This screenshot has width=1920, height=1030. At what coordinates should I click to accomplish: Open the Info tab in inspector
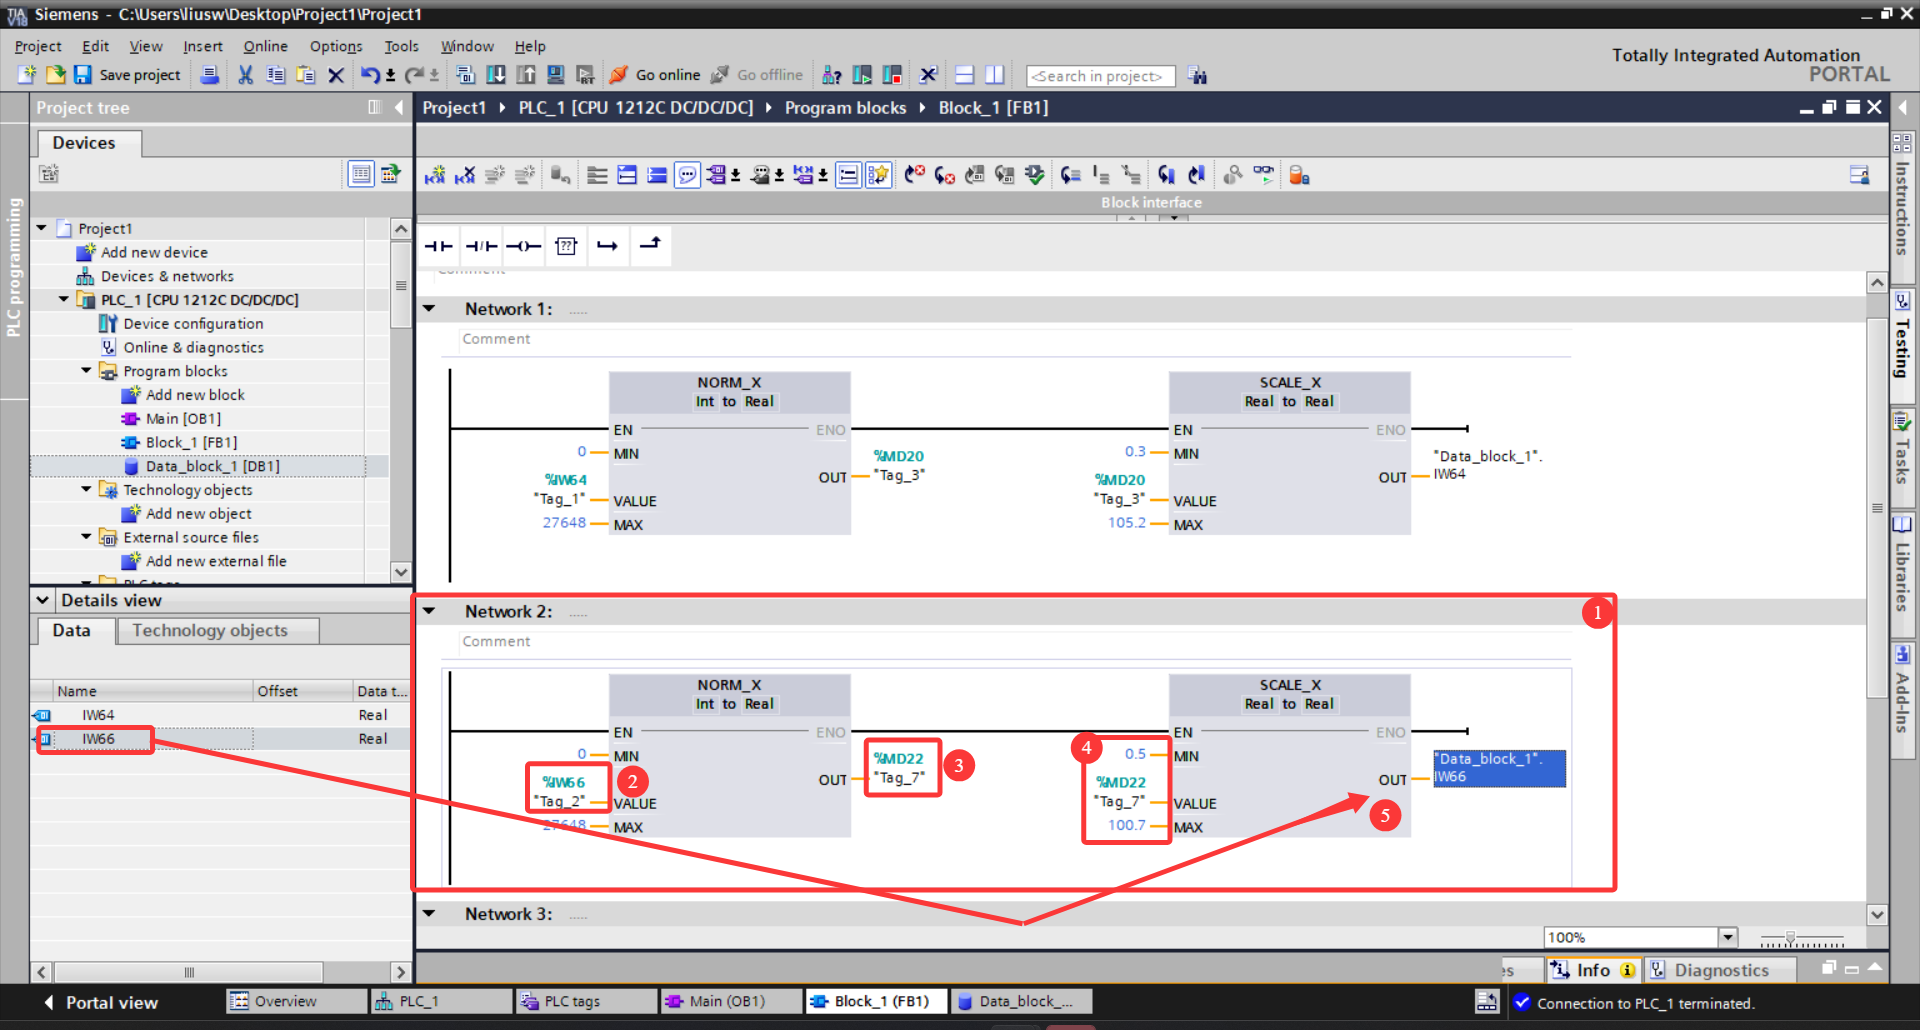(x=1594, y=970)
